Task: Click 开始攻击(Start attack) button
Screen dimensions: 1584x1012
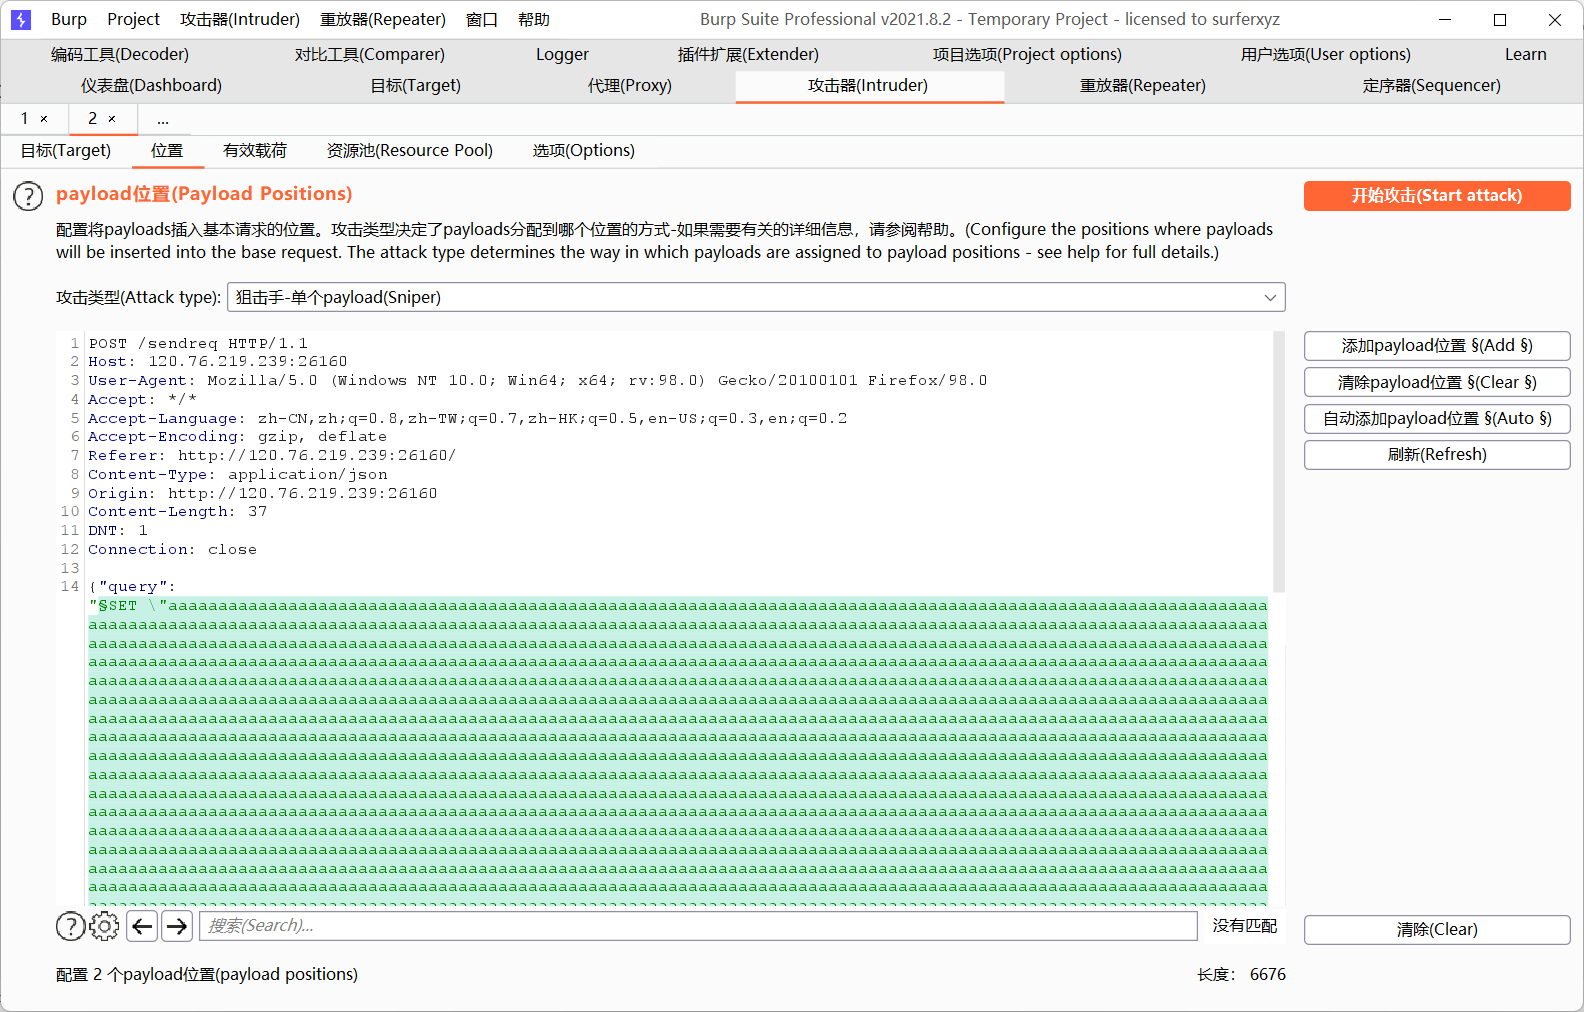Action: pos(1437,196)
